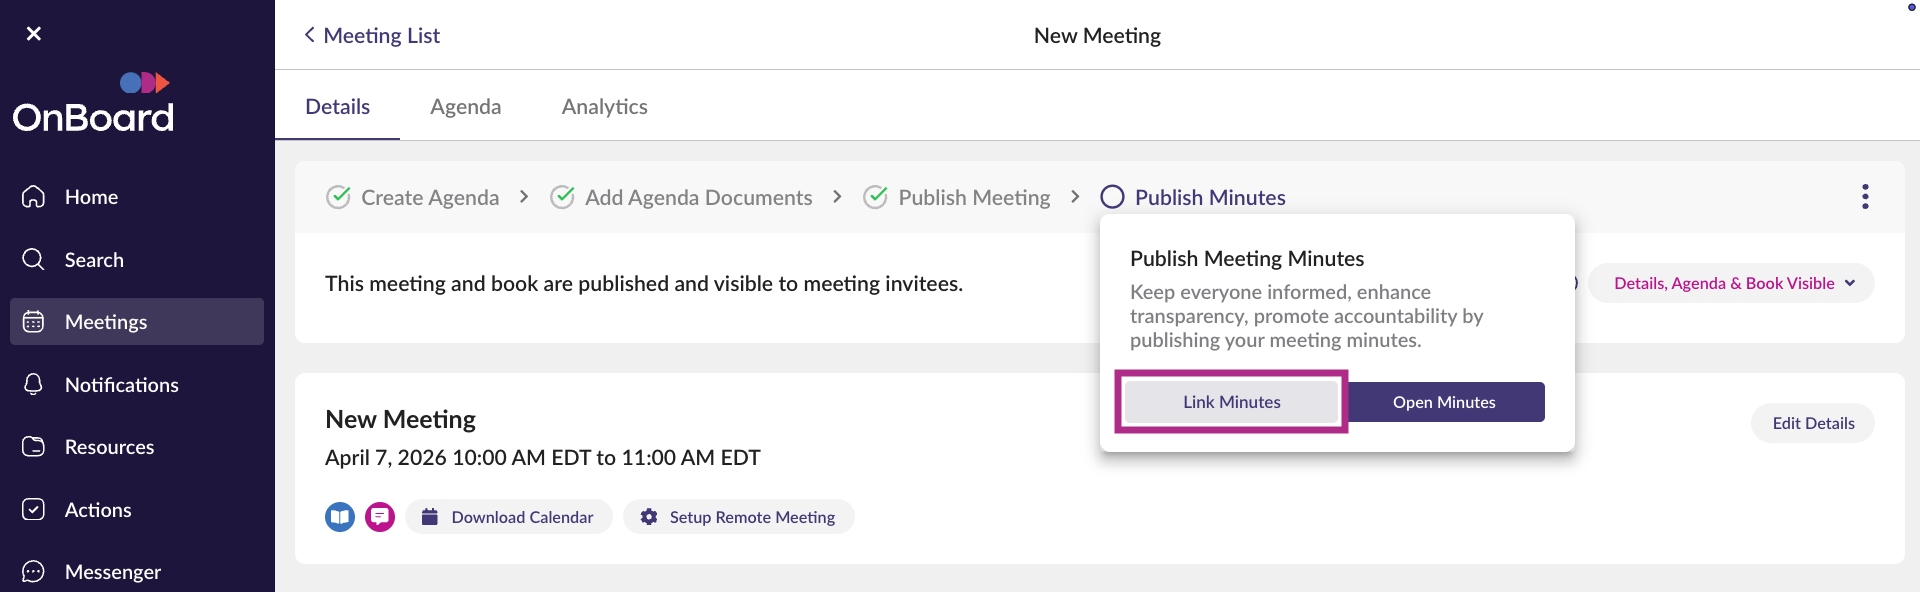
Task: Click the Publish Meeting step checkmark
Action: [x=876, y=197]
